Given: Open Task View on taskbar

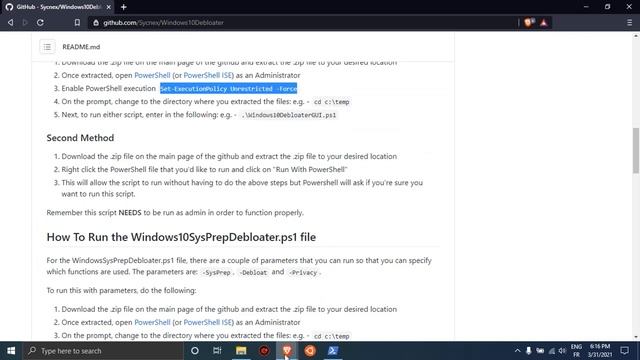Looking at the screenshot, I should 217,351.
